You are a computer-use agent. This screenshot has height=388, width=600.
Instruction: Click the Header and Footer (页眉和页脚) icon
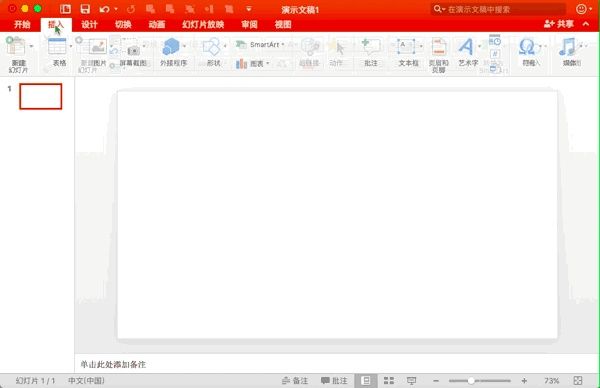tap(439, 47)
